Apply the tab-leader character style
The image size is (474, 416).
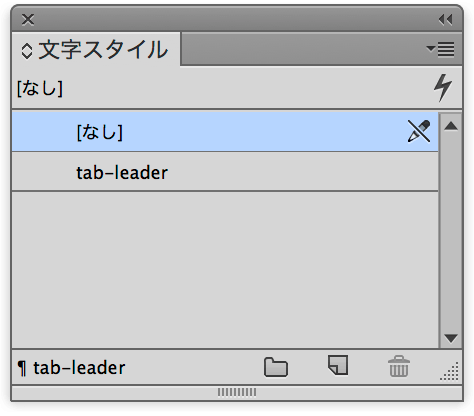pos(225,172)
